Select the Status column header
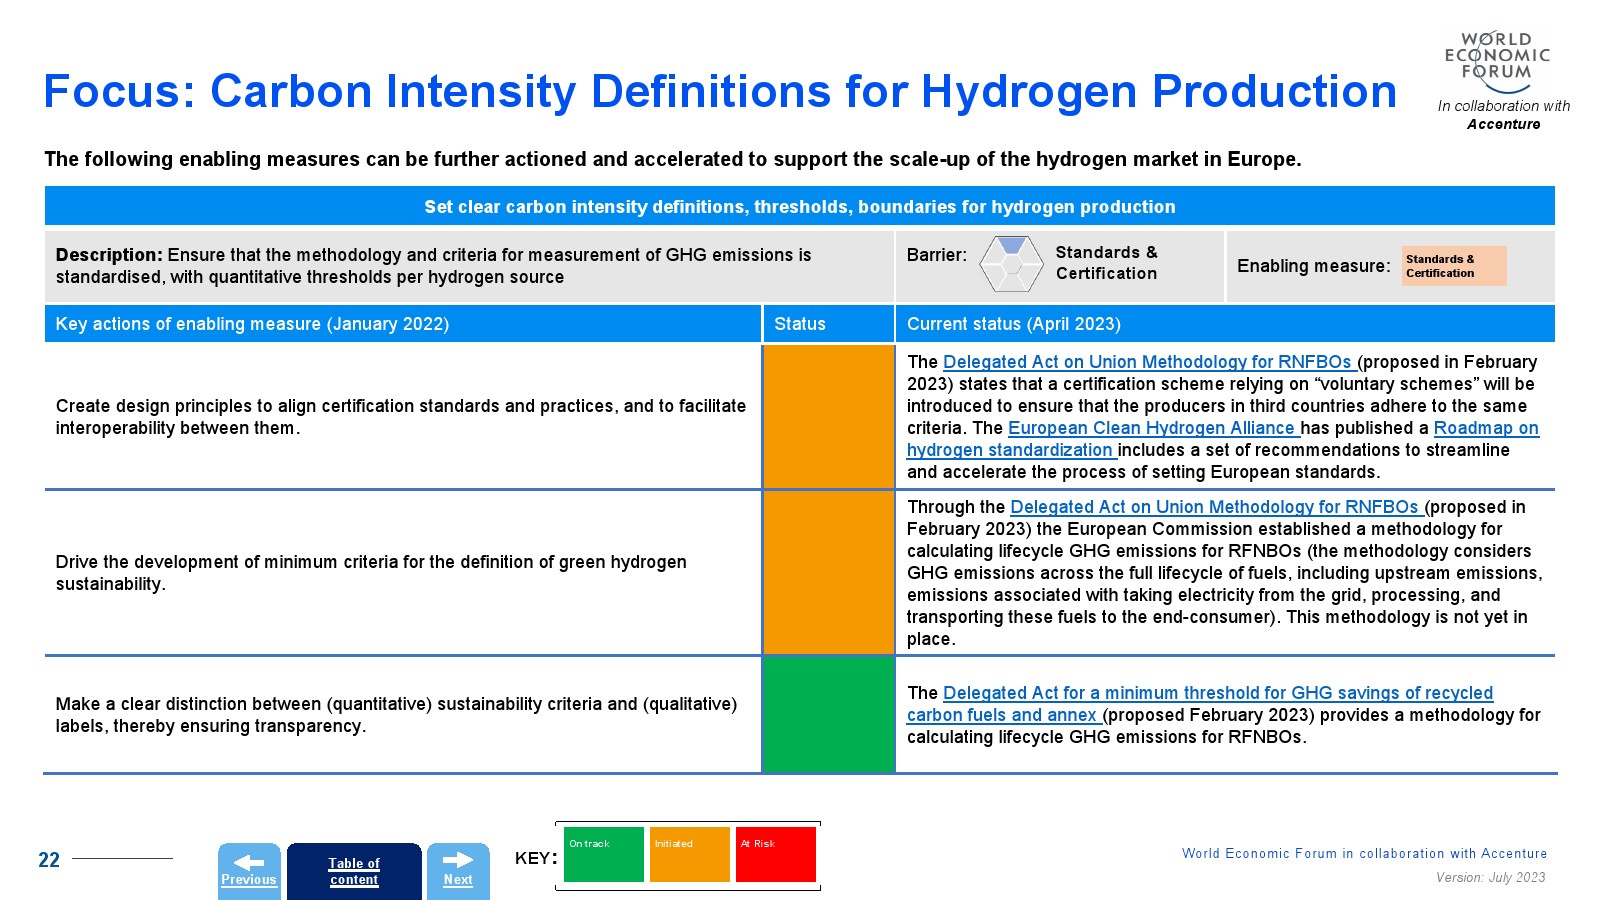 (800, 324)
